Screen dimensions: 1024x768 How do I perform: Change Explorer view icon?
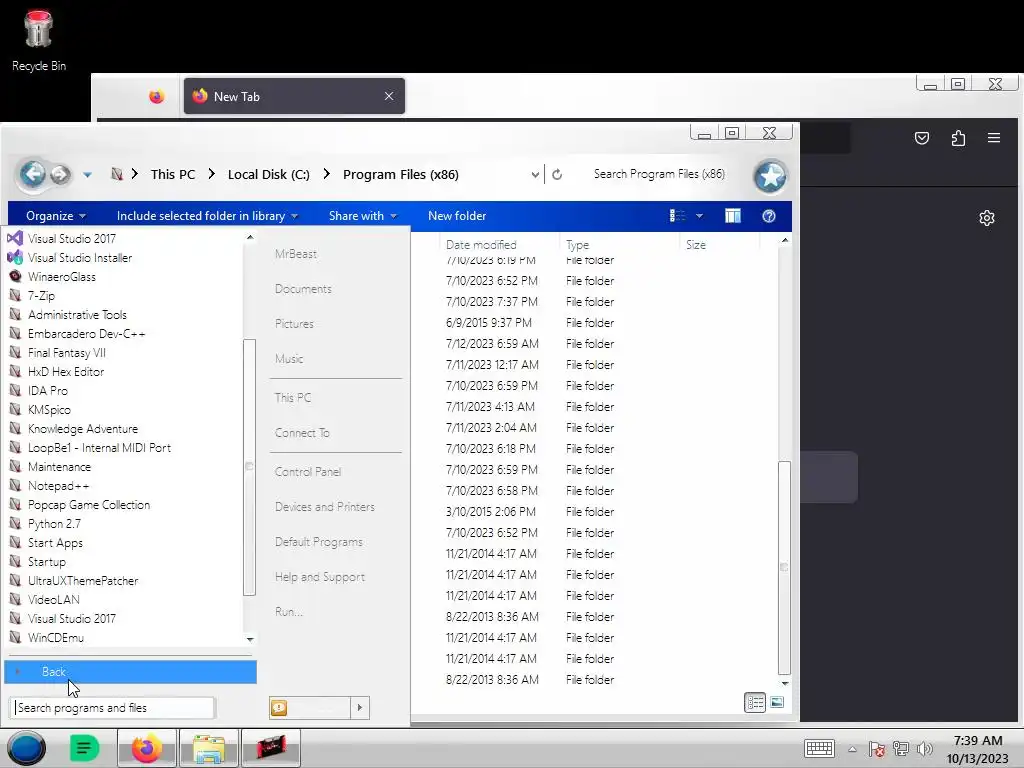tap(677, 216)
